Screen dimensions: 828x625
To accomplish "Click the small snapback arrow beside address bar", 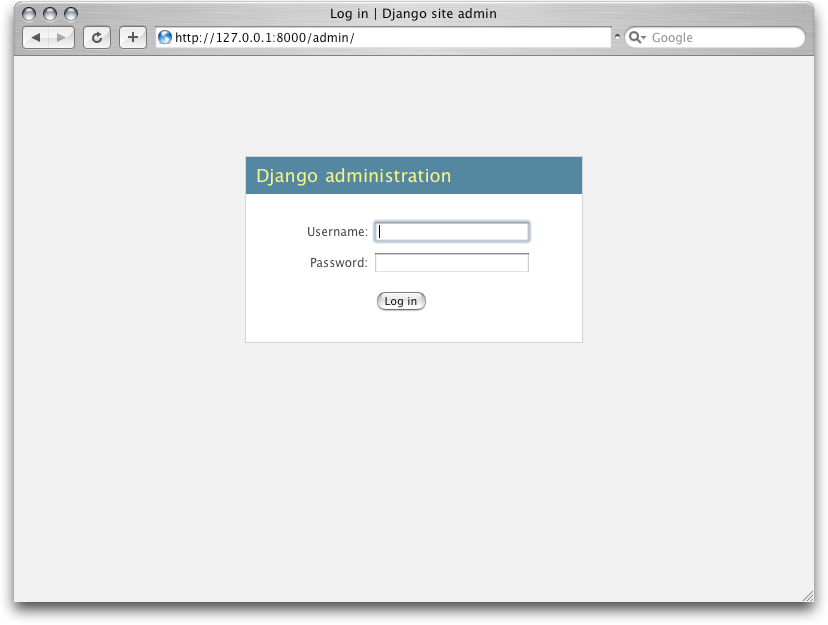I will point(617,37).
